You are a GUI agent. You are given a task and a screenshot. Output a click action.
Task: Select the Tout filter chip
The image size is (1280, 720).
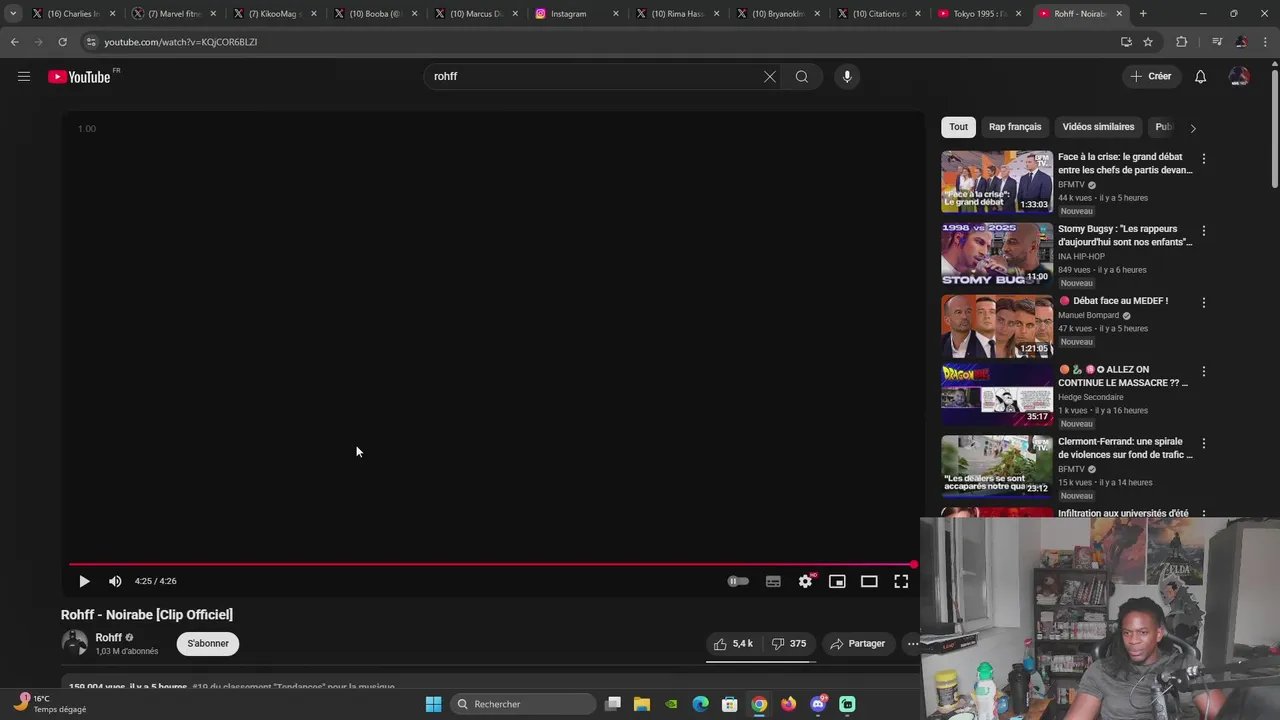pos(958,127)
